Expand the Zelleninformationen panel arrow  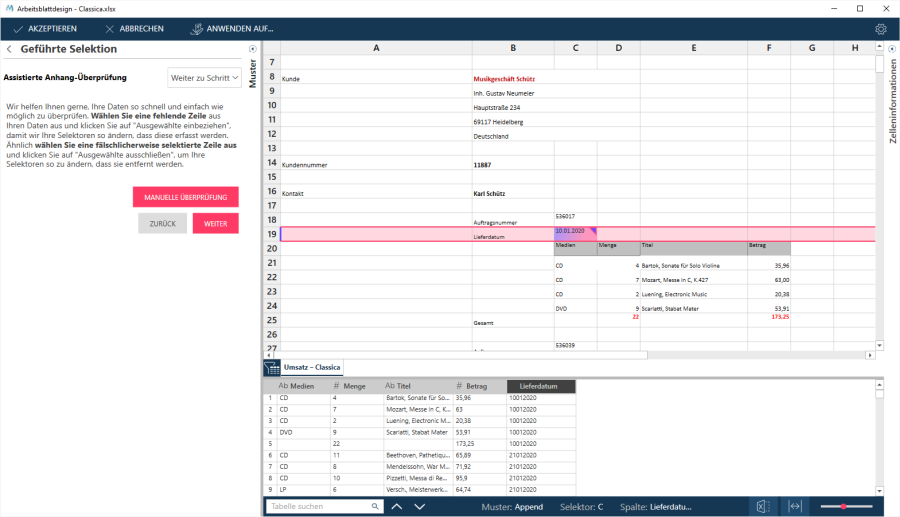tap(892, 49)
